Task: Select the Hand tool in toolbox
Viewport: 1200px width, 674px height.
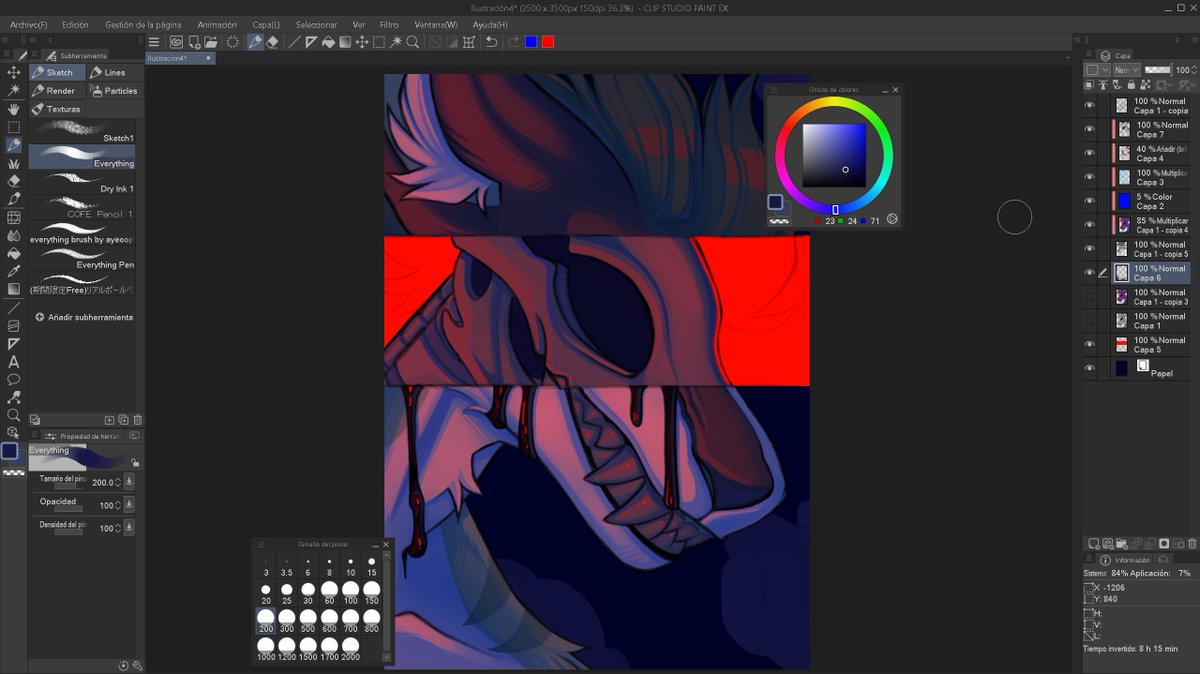Action: click(14, 108)
